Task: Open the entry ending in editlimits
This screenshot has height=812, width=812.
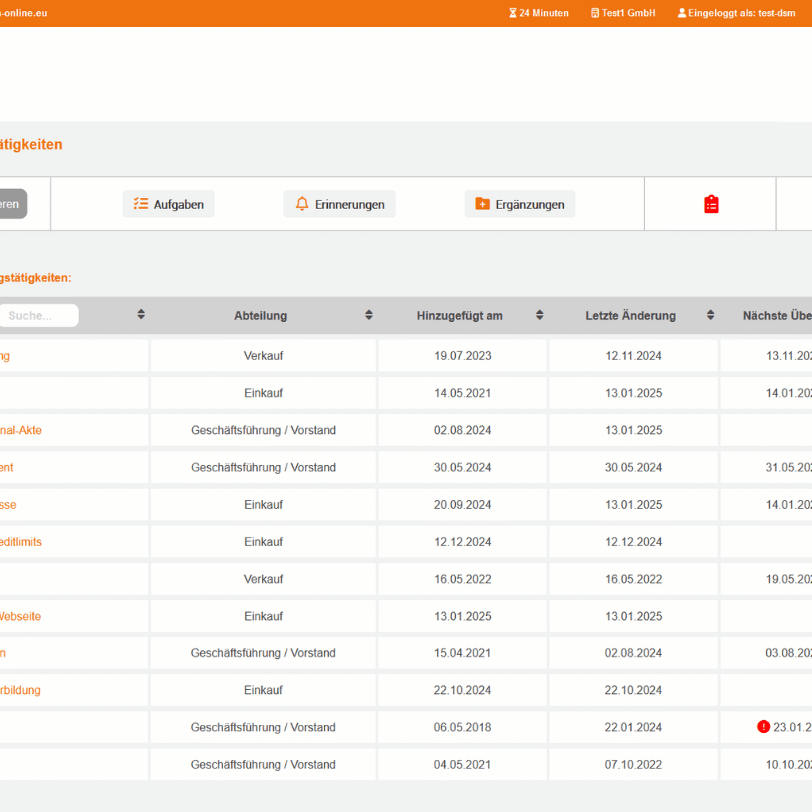Action: coord(20,542)
